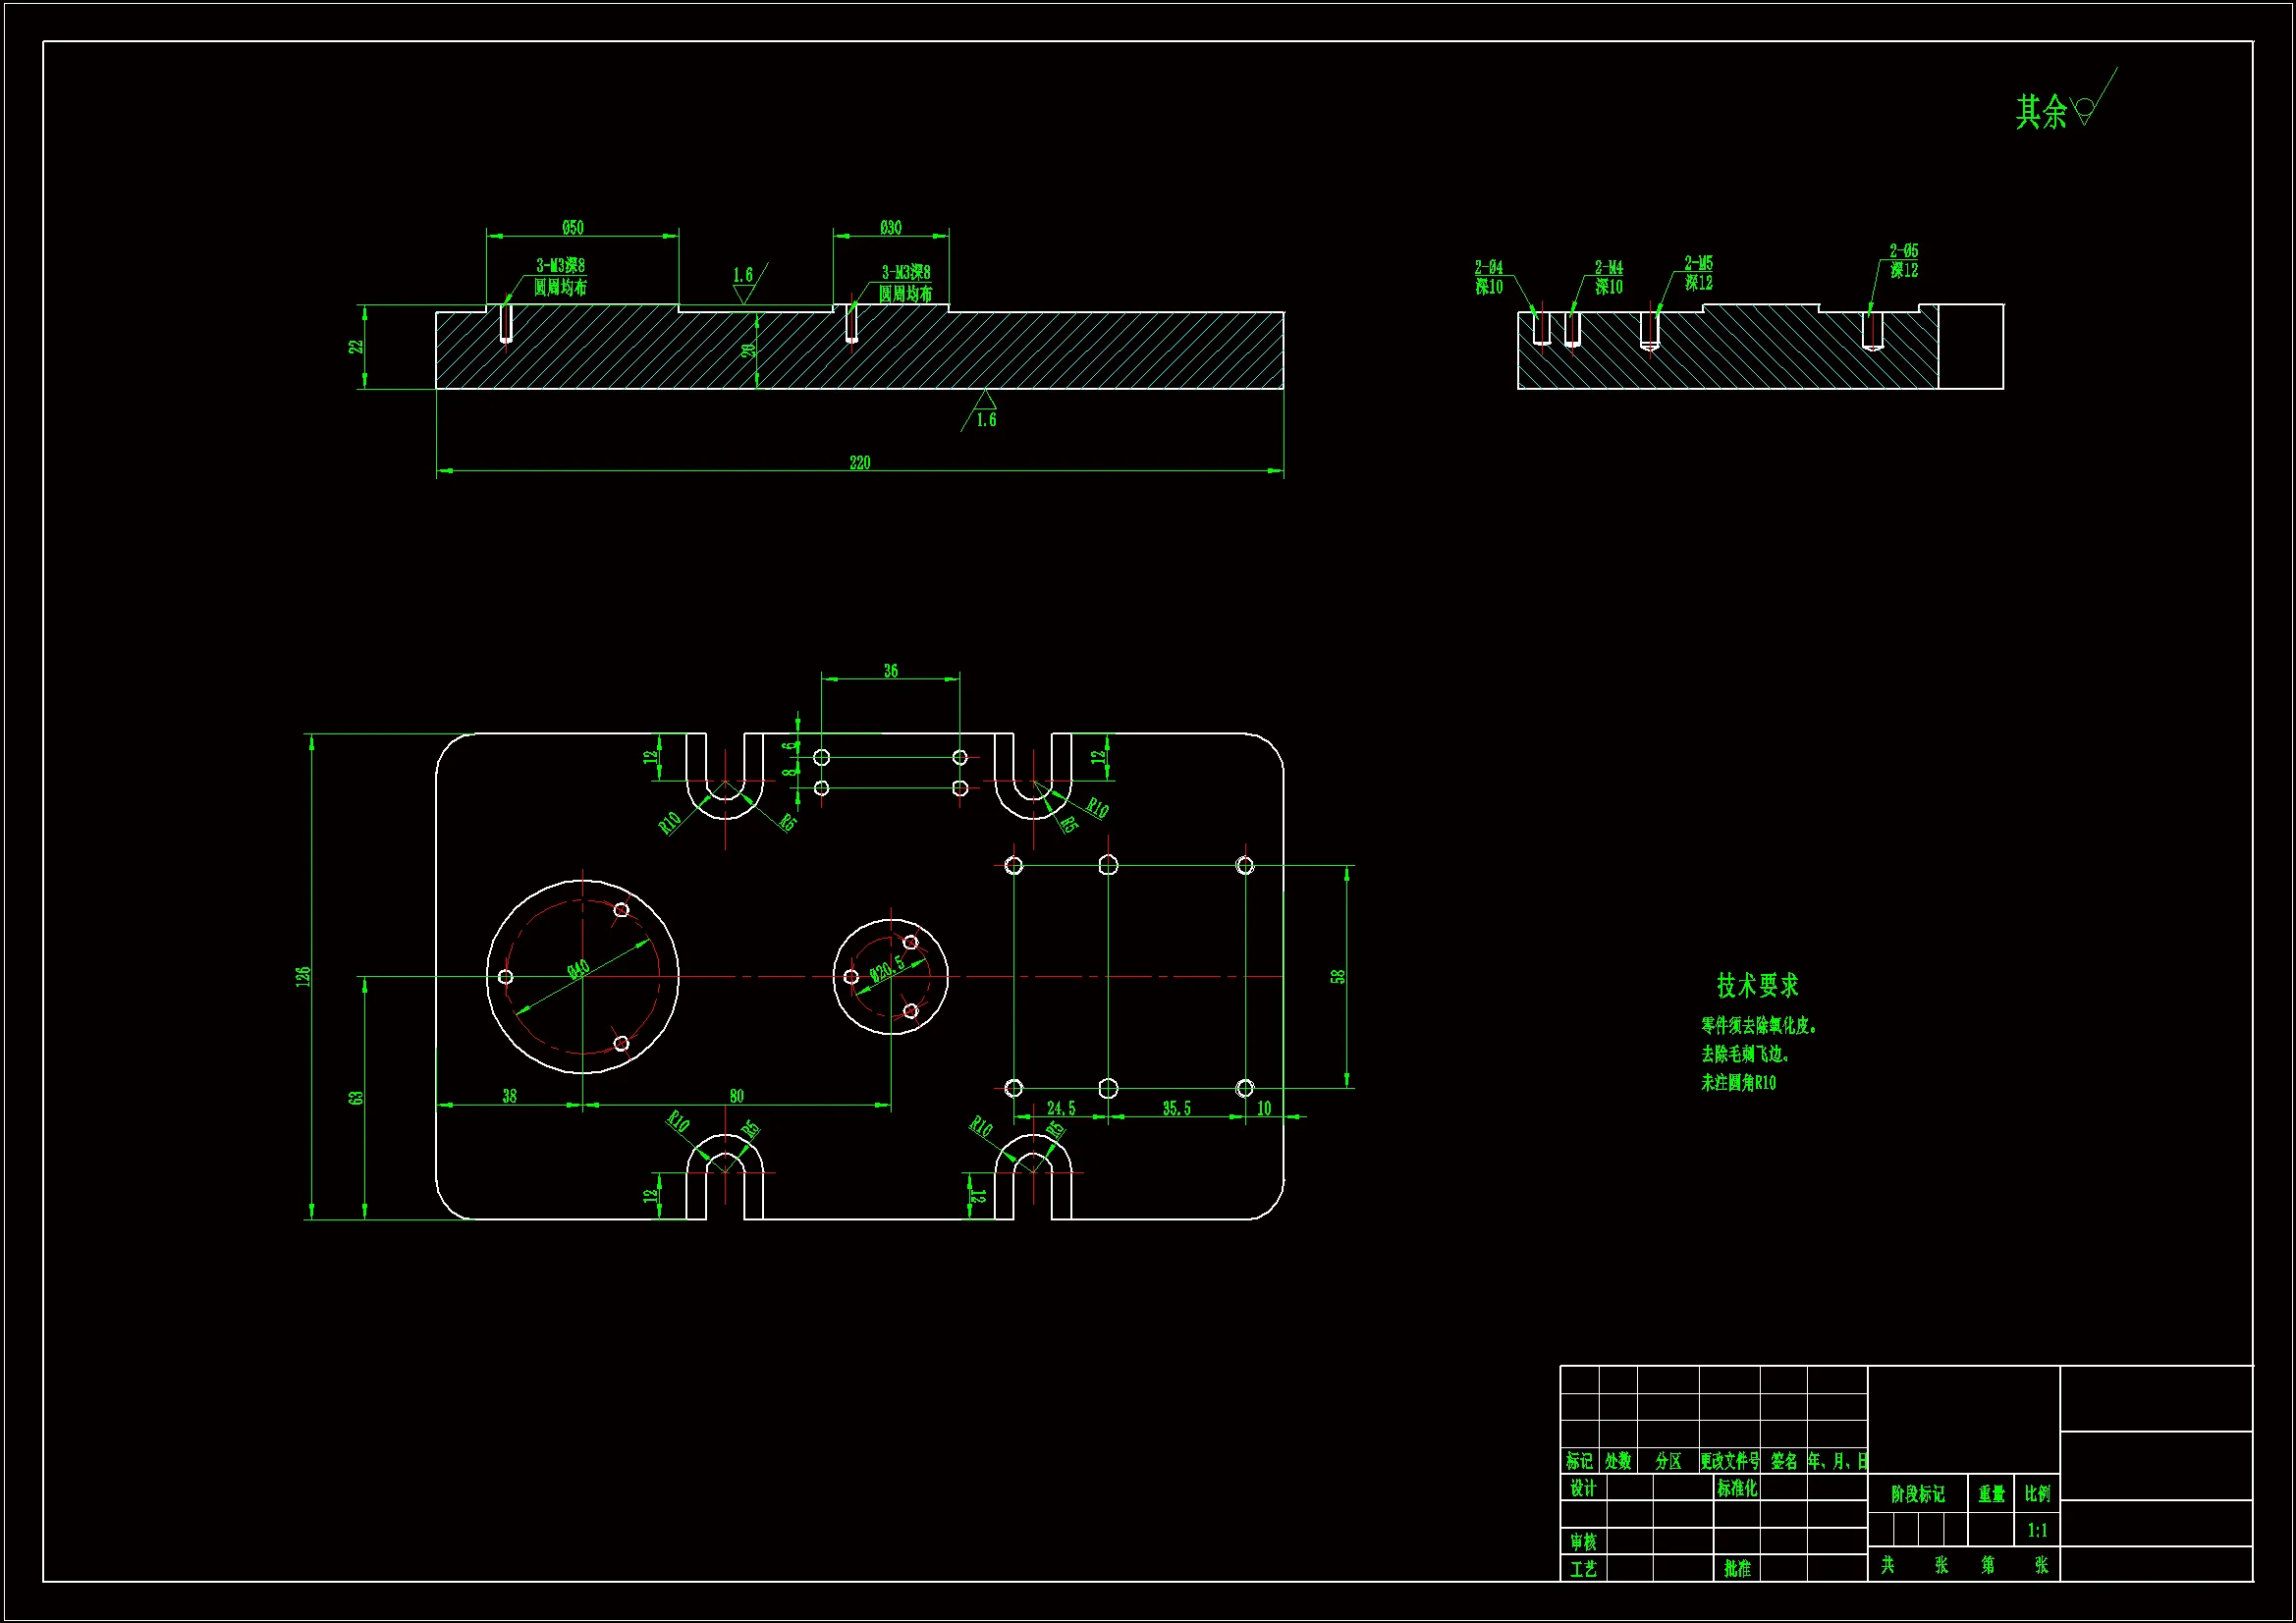
Task: Select the 35.5 horizontal dimension text
Action: click(1176, 1108)
